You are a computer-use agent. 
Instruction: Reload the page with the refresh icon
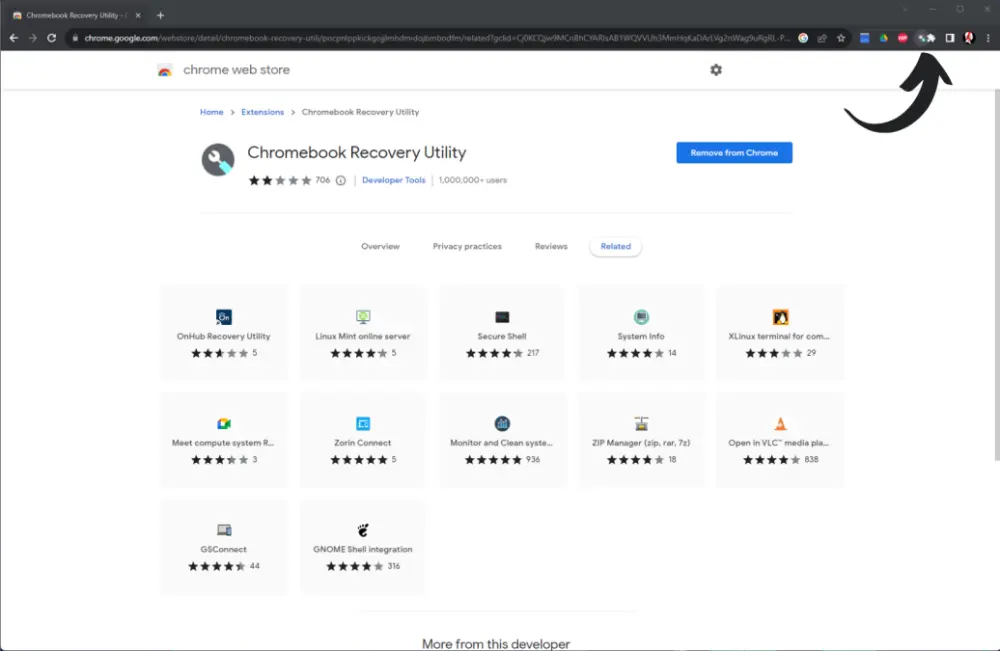[52, 38]
